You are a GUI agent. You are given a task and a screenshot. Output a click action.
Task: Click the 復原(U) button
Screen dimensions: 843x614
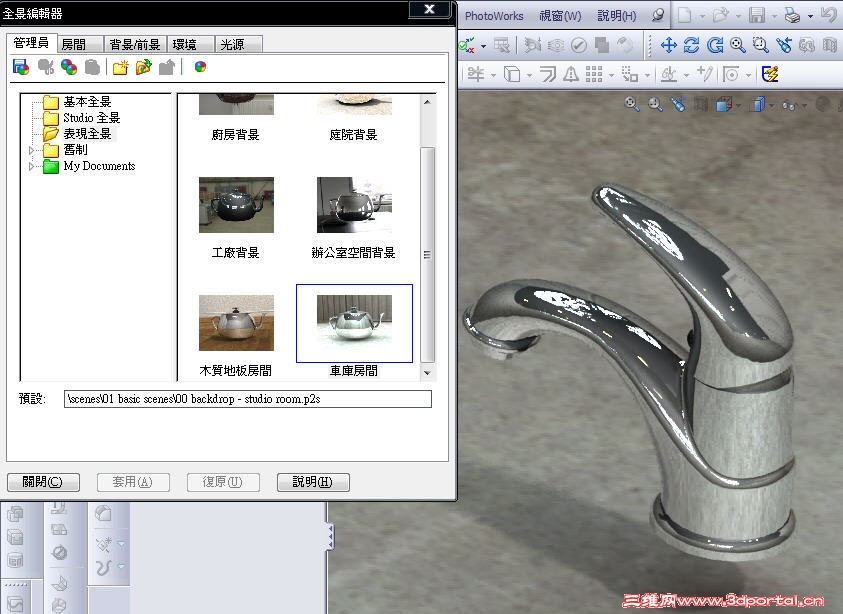223,482
